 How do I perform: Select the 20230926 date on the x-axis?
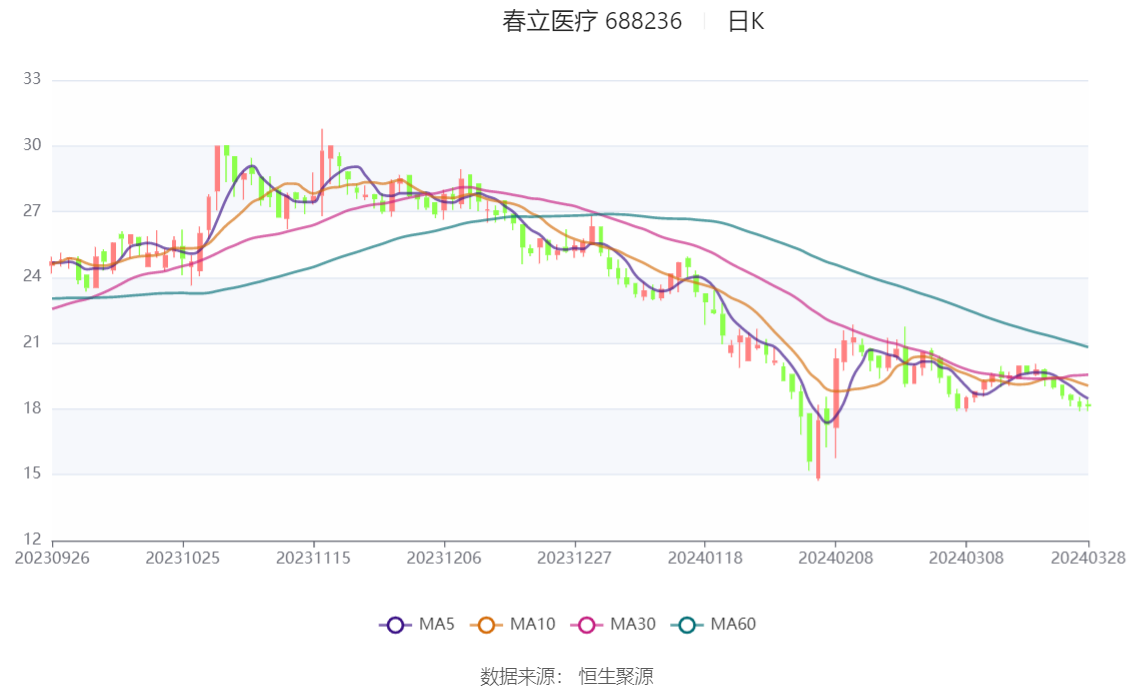[x=52, y=558]
